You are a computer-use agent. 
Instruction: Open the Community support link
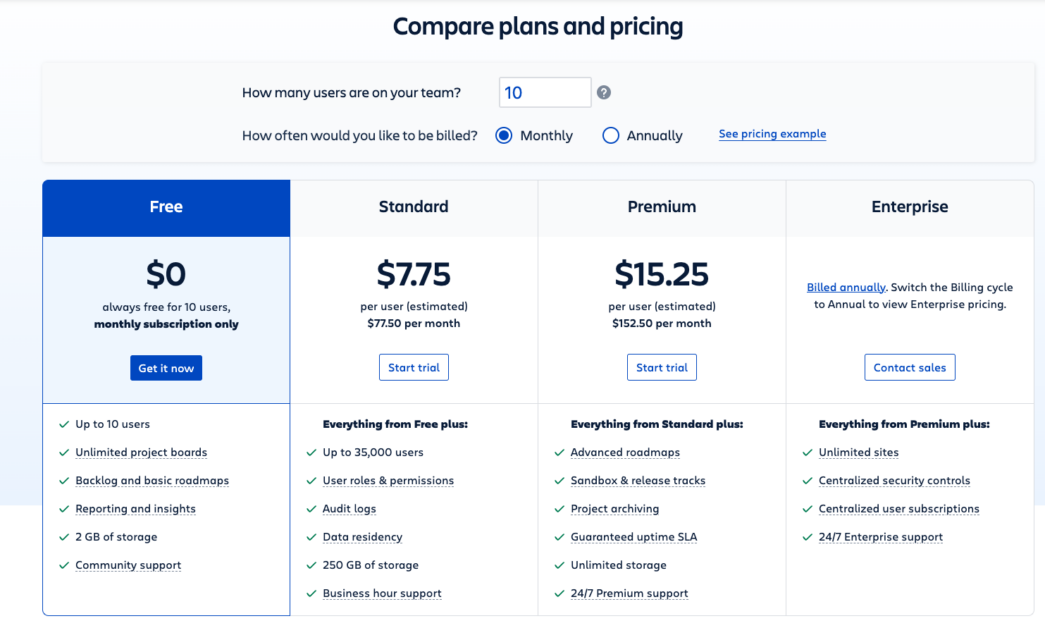pyautogui.click(x=128, y=565)
